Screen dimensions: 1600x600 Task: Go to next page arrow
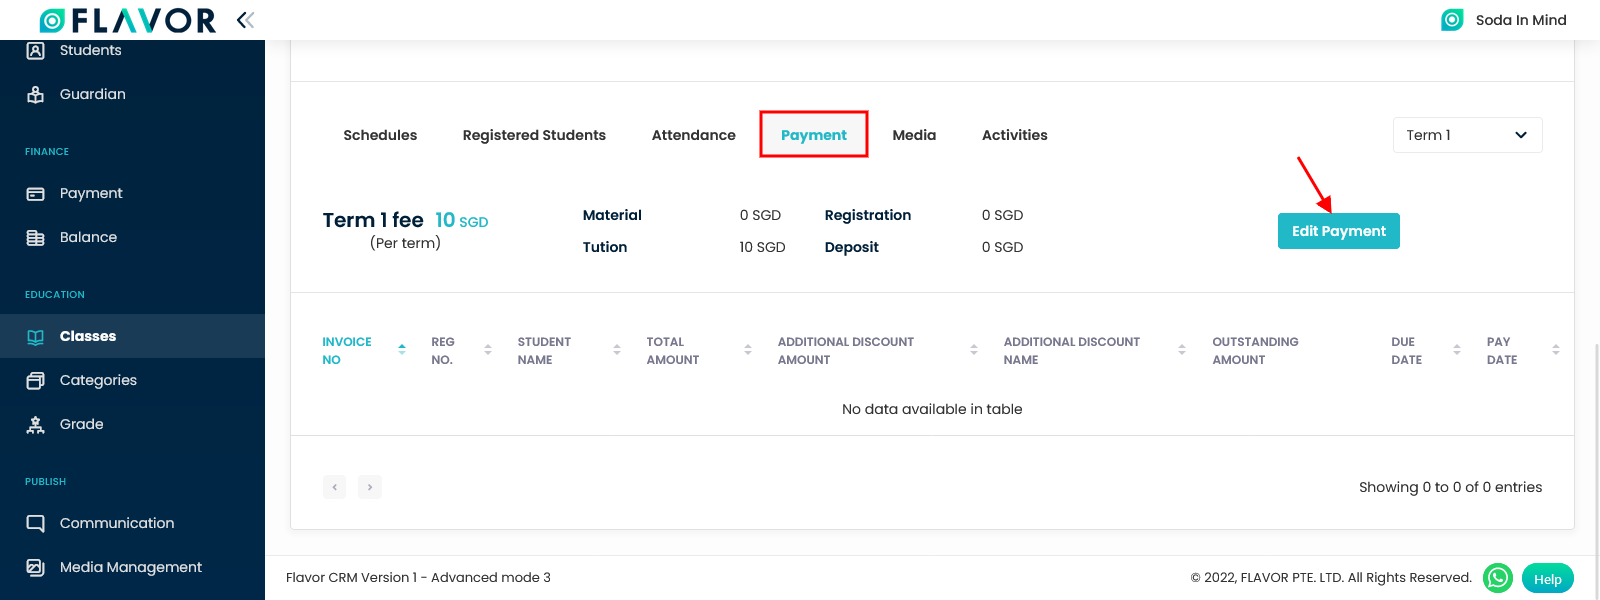(x=370, y=487)
